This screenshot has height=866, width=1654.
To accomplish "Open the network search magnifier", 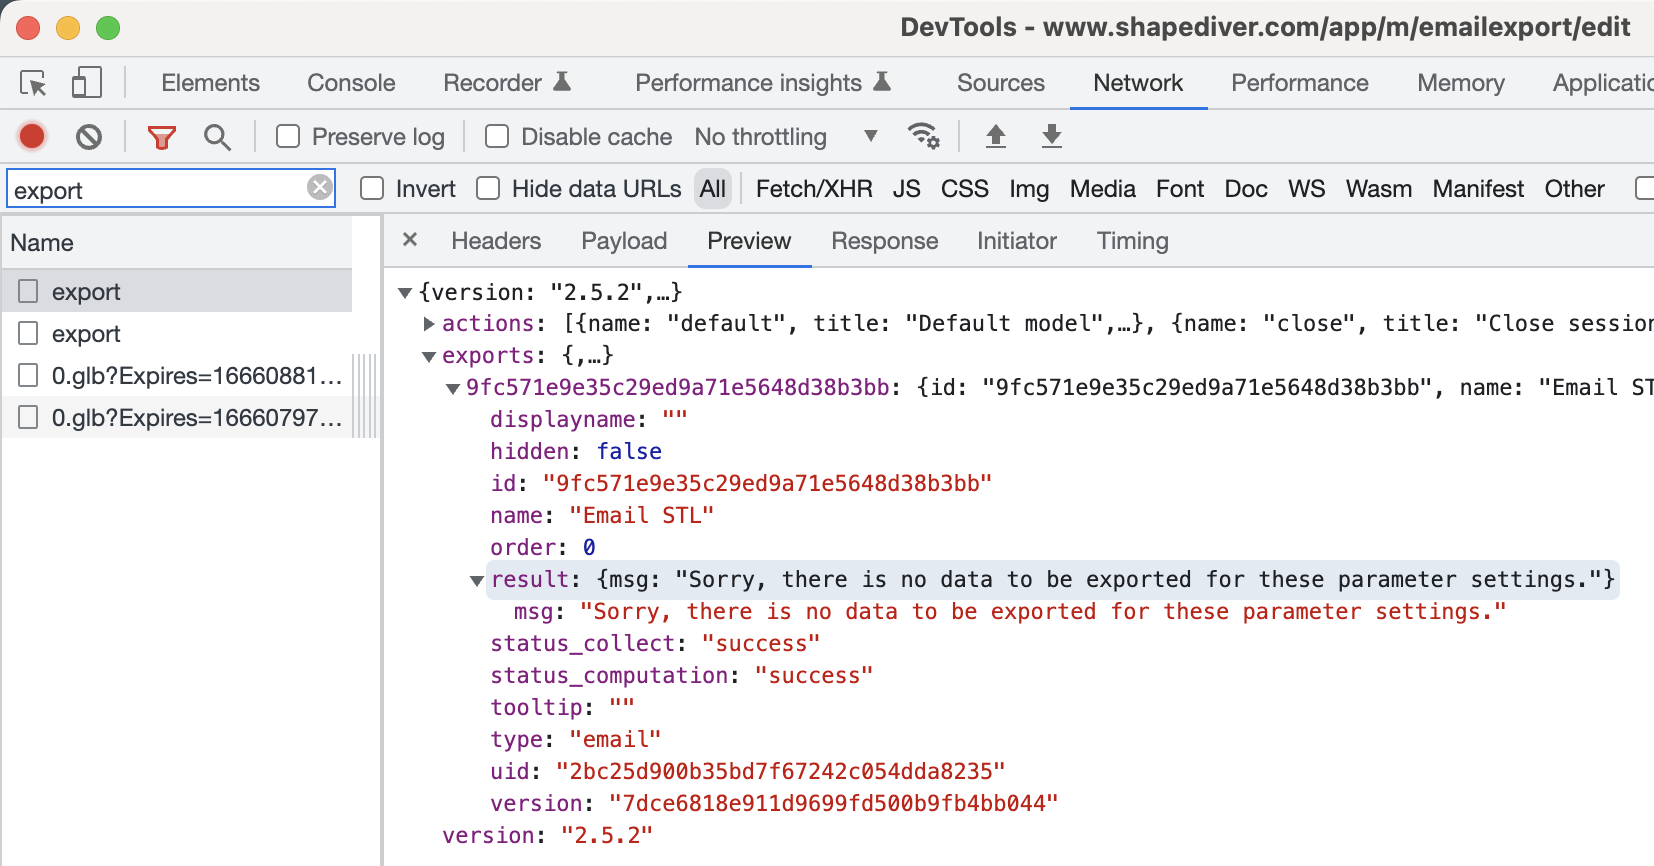I will (x=217, y=137).
